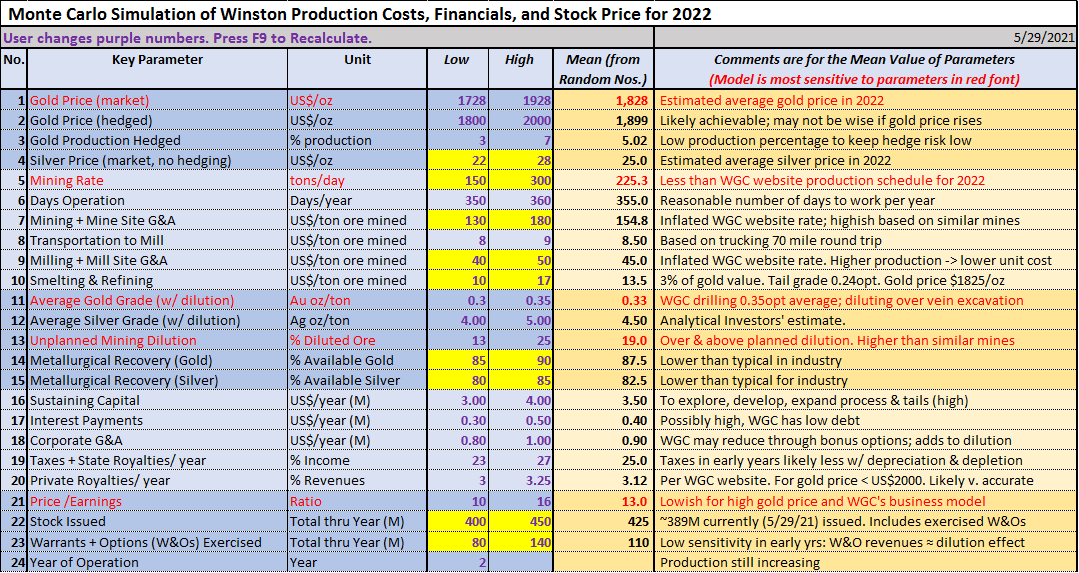Select the Au oz/ton unit cell
This screenshot has height=573, width=1079.
[x=357, y=301]
